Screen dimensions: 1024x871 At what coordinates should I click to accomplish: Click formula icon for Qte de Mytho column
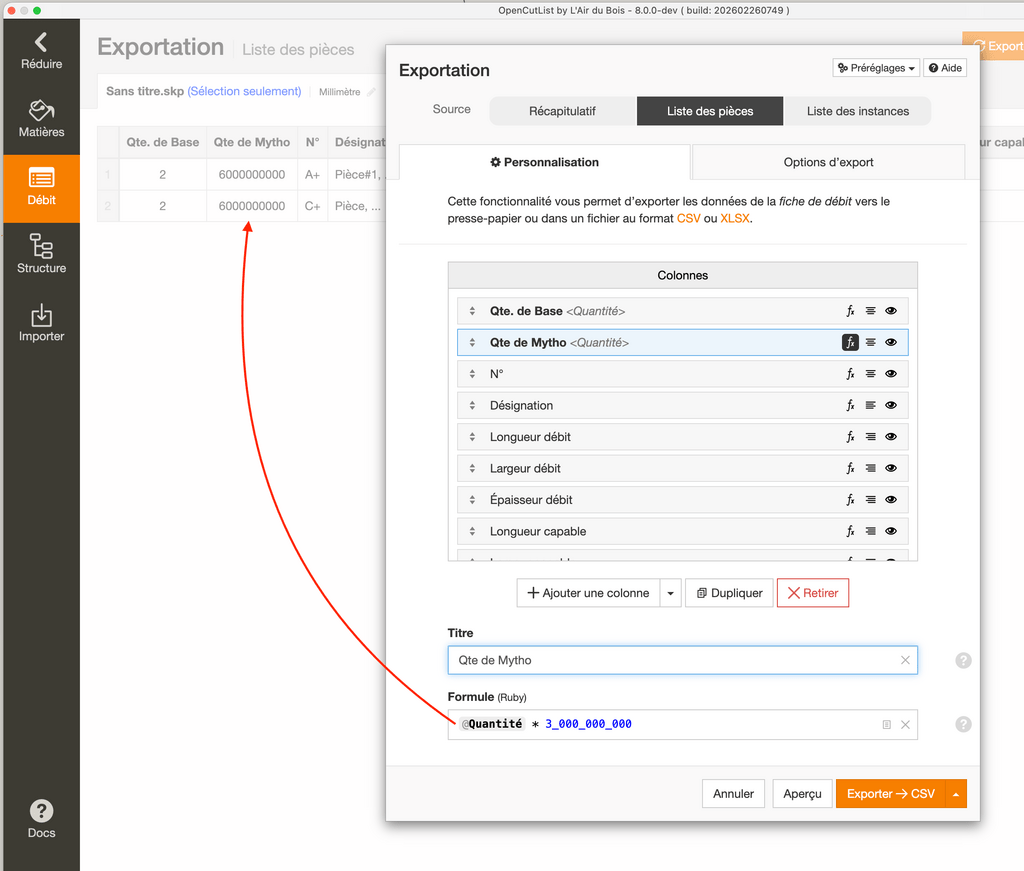(x=850, y=342)
